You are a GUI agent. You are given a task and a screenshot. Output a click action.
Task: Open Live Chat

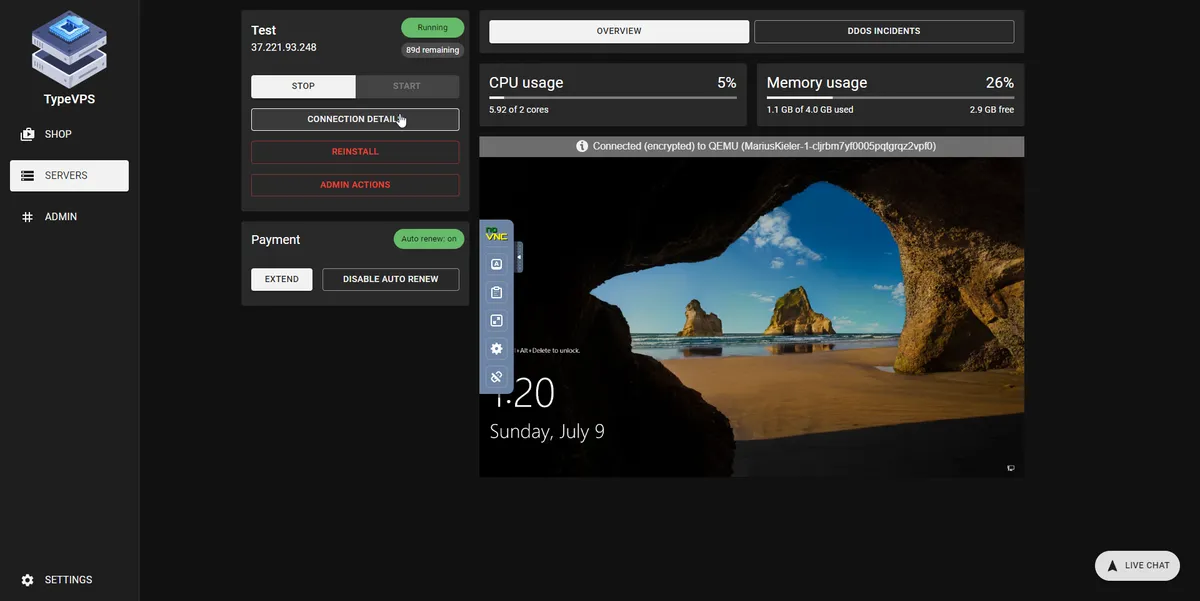[x=1137, y=565]
